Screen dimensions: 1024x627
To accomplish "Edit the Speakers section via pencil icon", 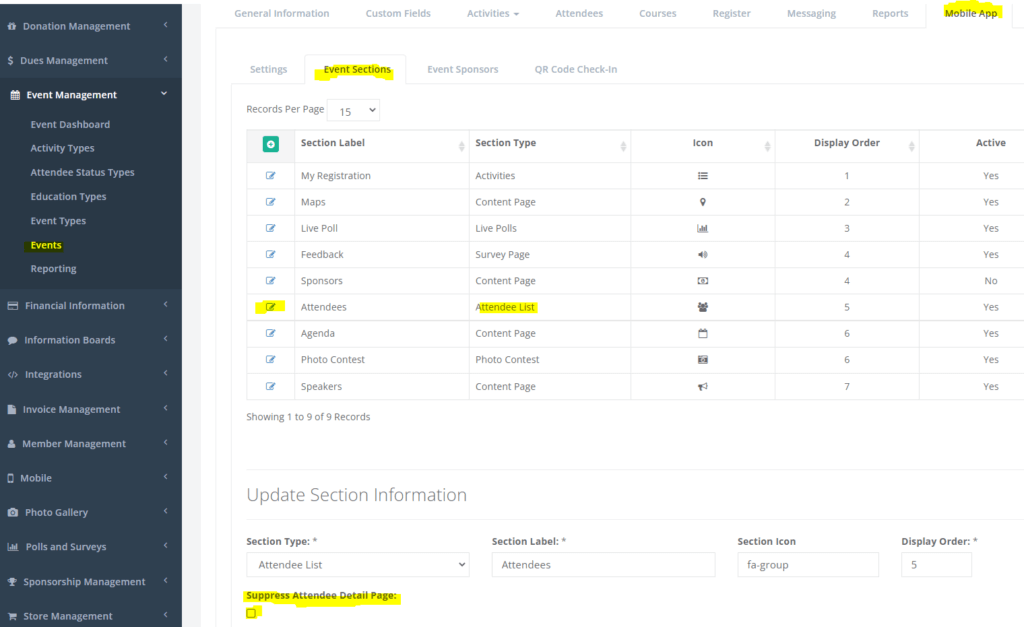I will point(270,386).
